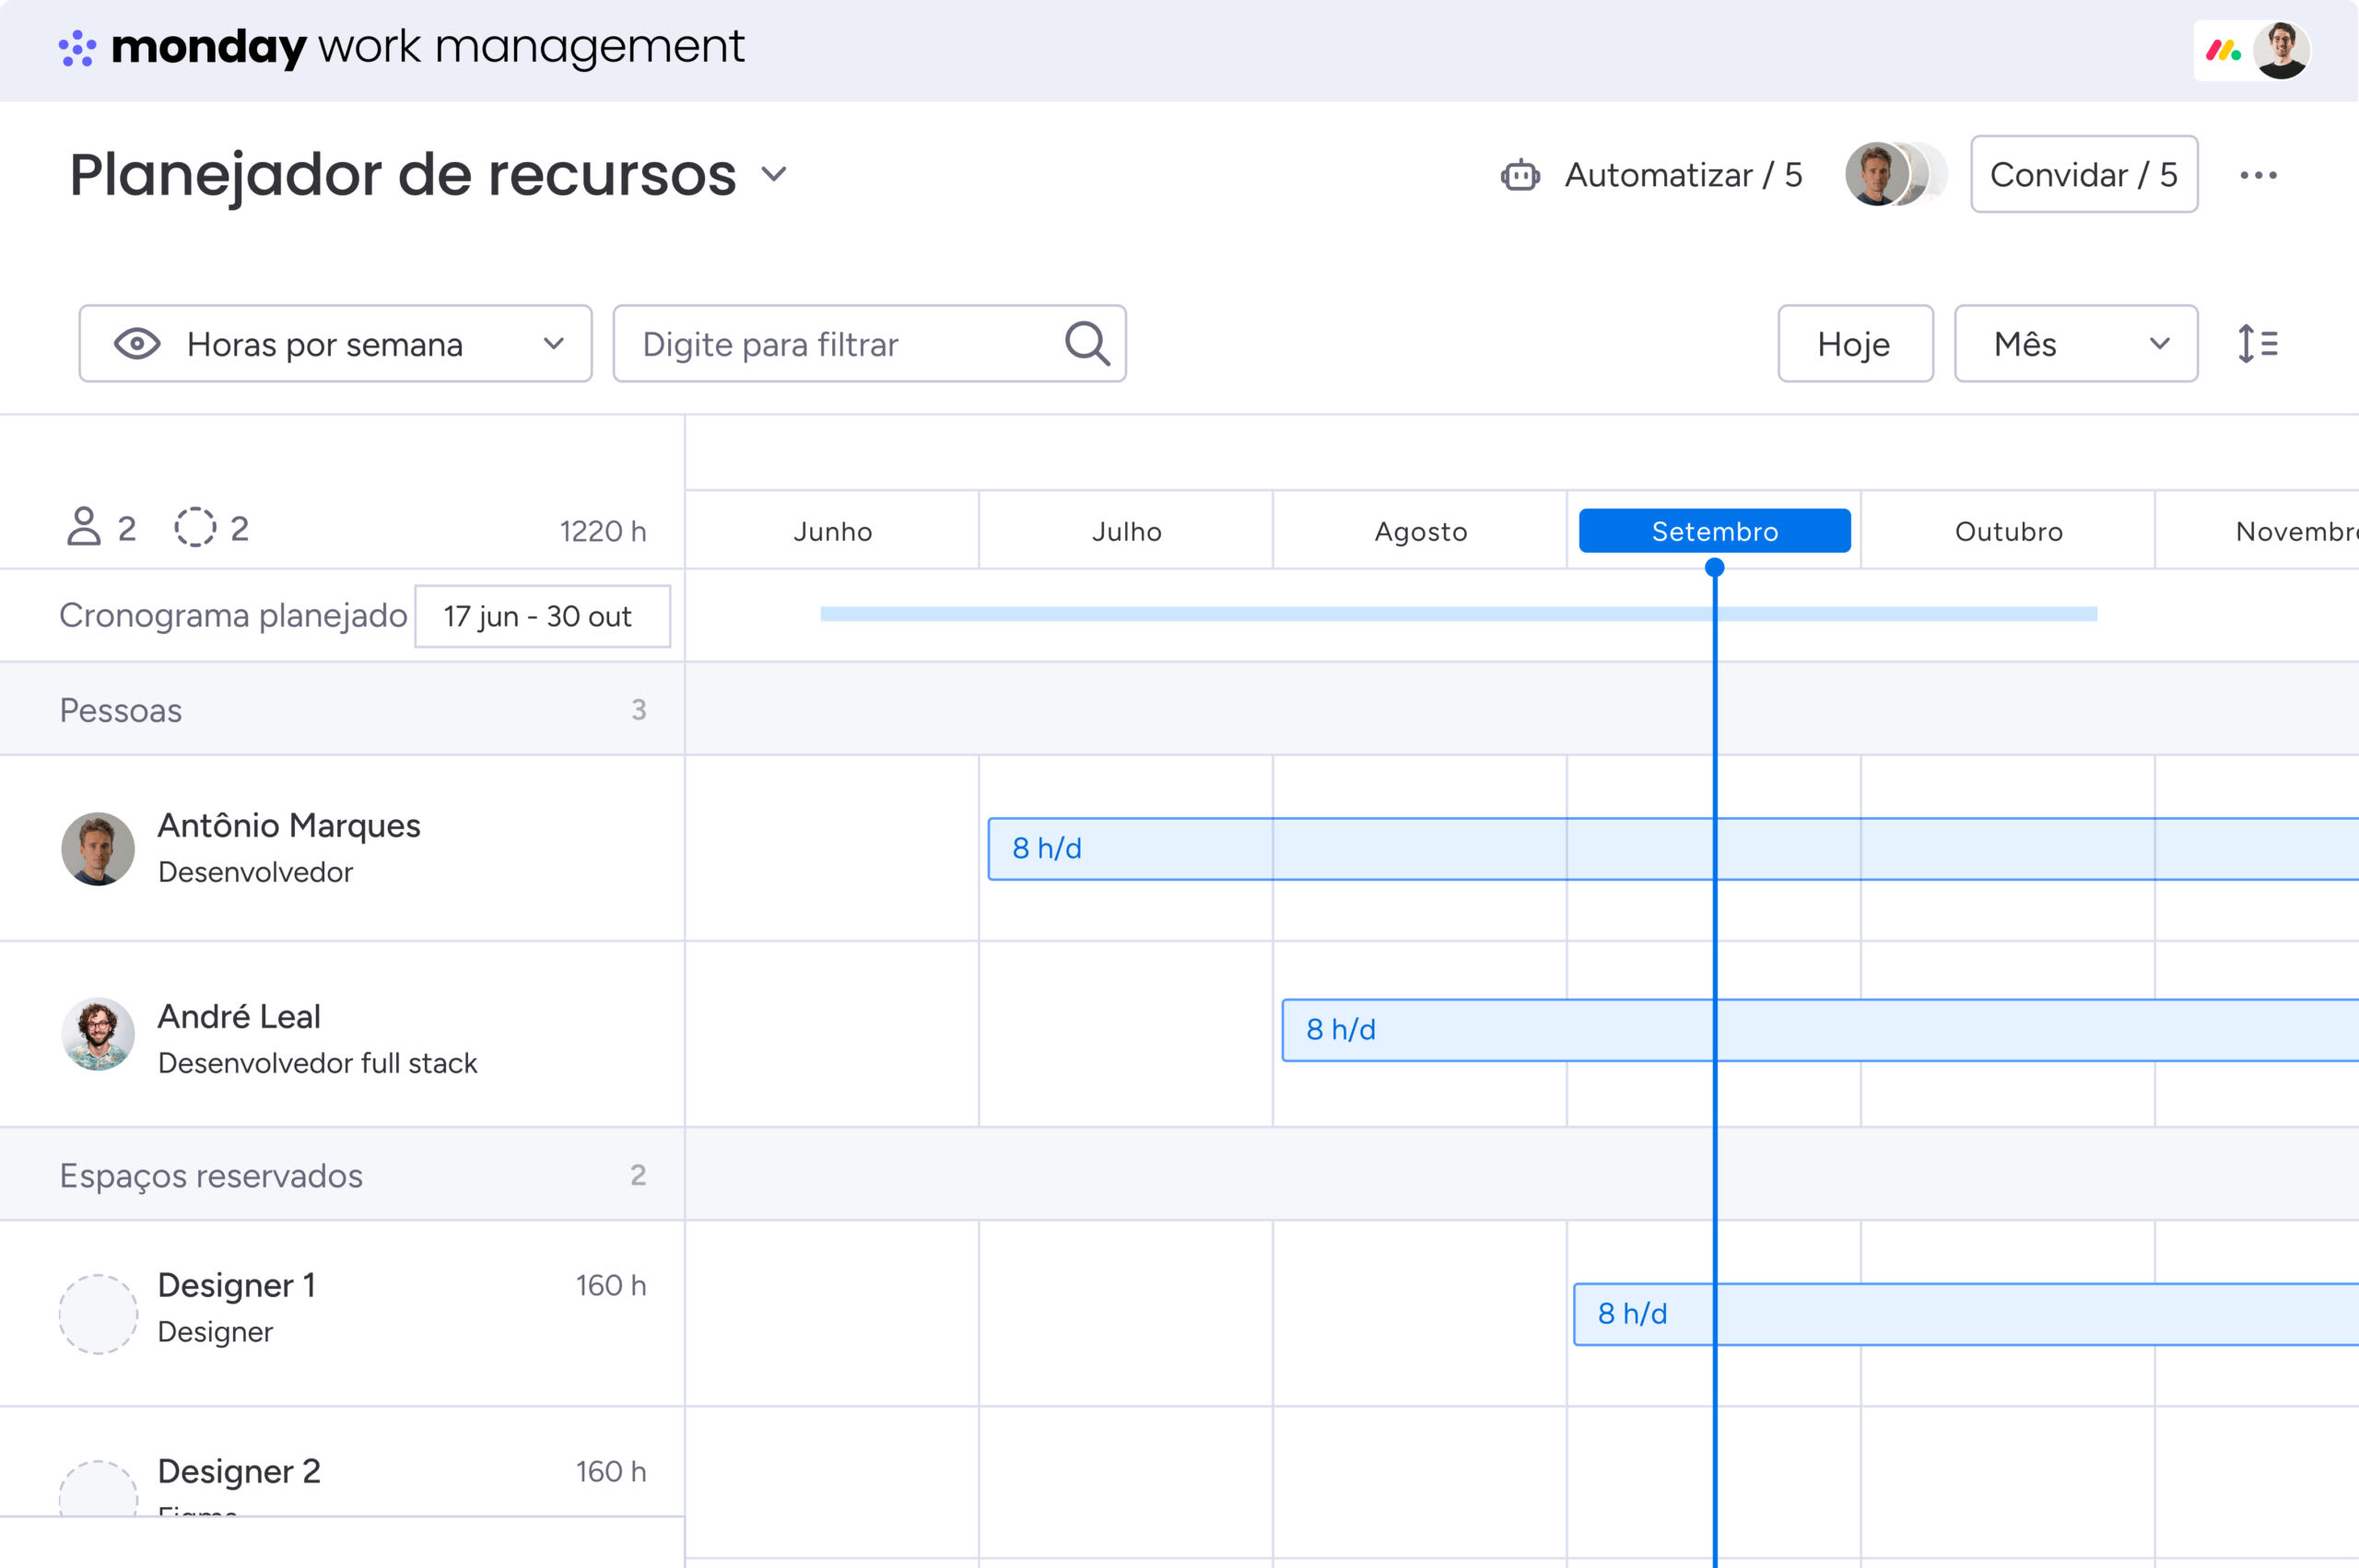Click Designer 2 placeholder avatar
Screen dimensions: 2359x1568
(x=98, y=1489)
